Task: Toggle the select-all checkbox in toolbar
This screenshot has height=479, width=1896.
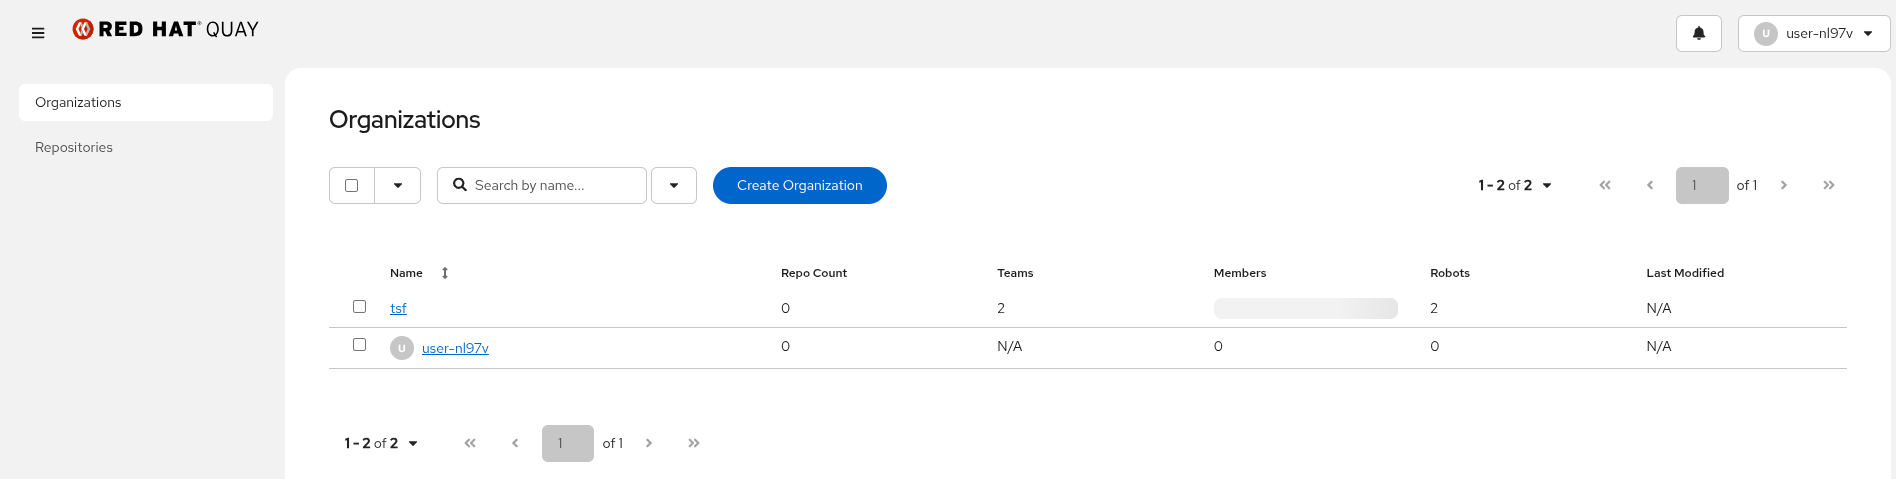Action: coord(351,185)
